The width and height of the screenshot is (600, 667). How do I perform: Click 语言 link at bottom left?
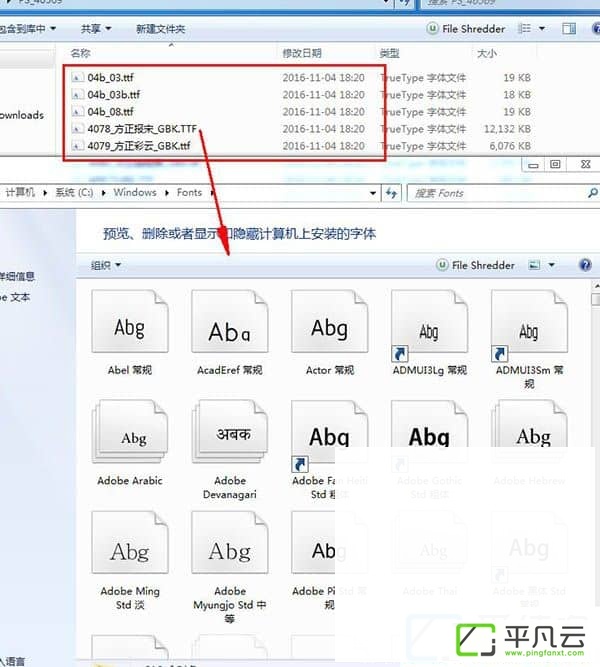pos(13,661)
